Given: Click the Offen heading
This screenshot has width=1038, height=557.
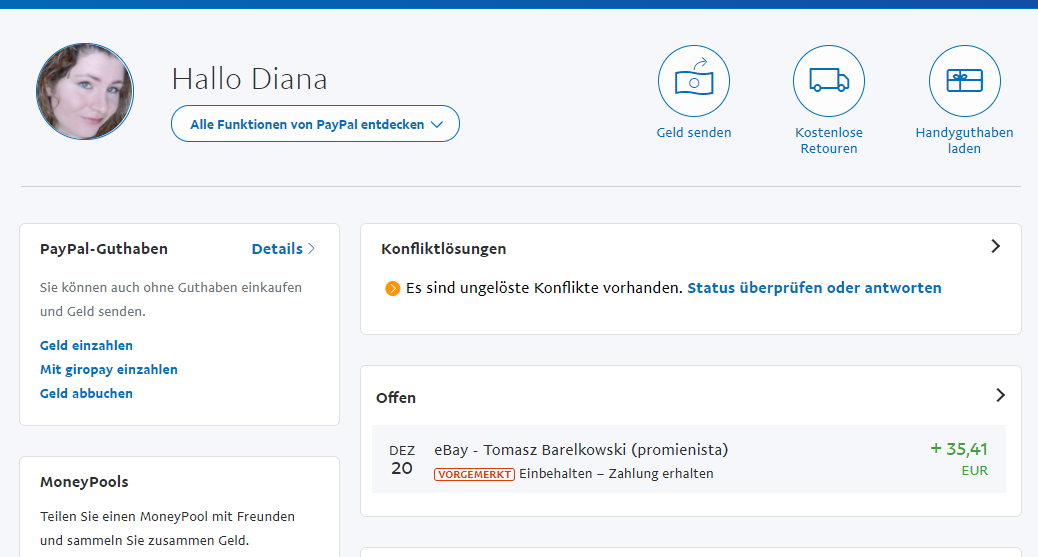Looking at the screenshot, I should coord(396,398).
